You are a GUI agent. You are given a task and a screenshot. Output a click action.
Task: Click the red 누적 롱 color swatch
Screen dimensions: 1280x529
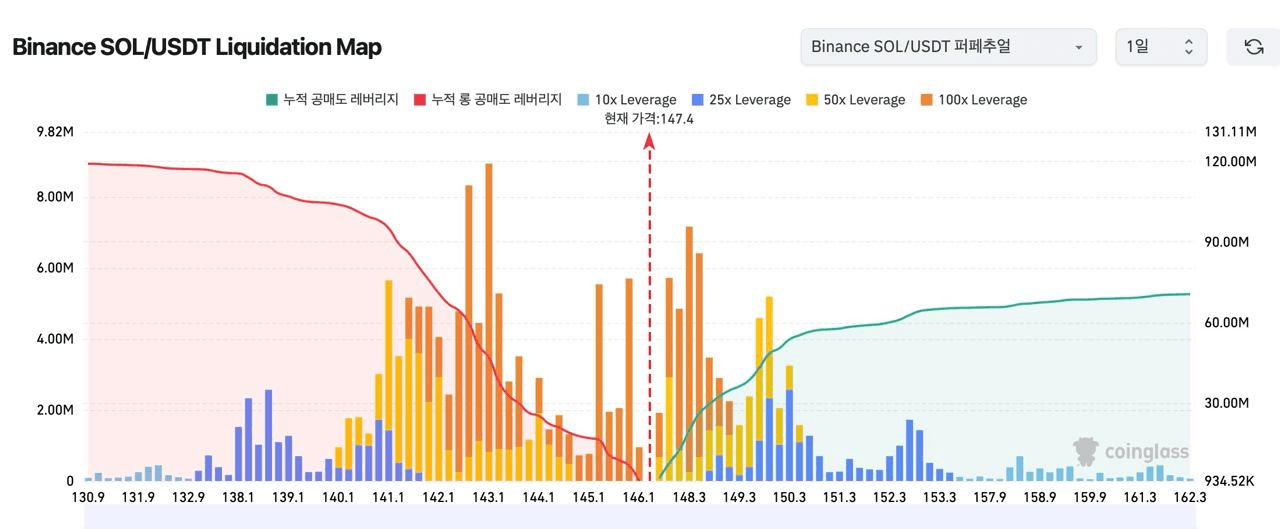click(420, 100)
